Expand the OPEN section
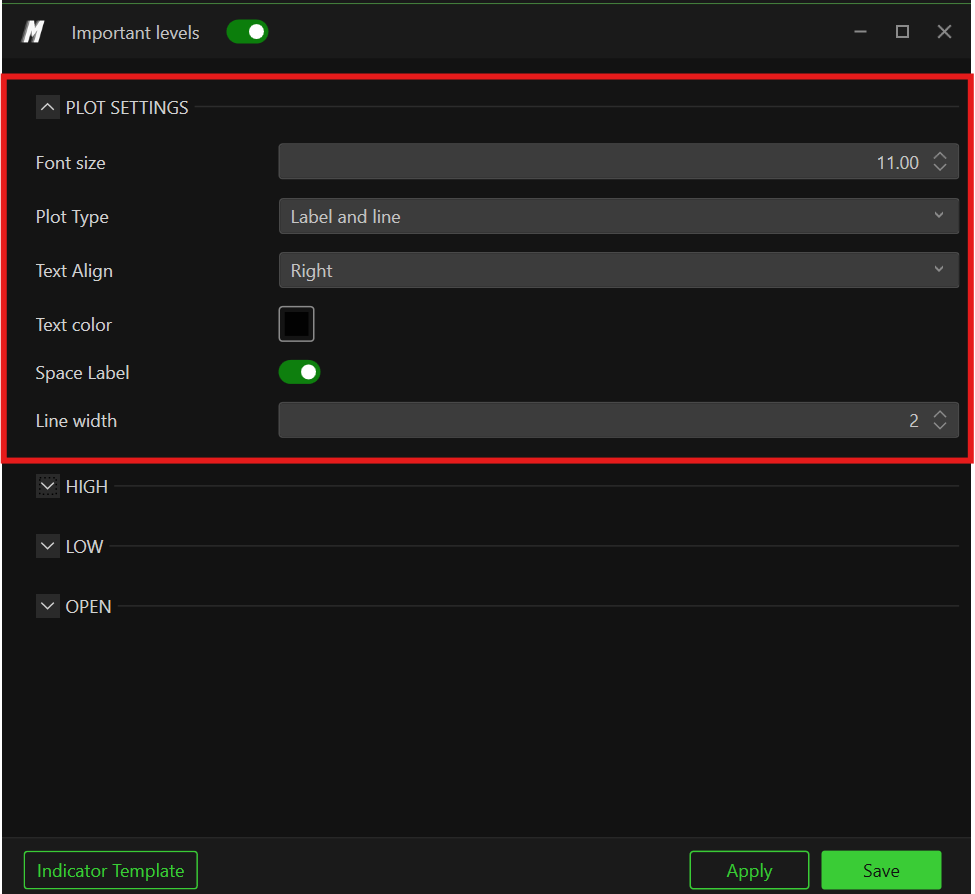 (x=47, y=606)
